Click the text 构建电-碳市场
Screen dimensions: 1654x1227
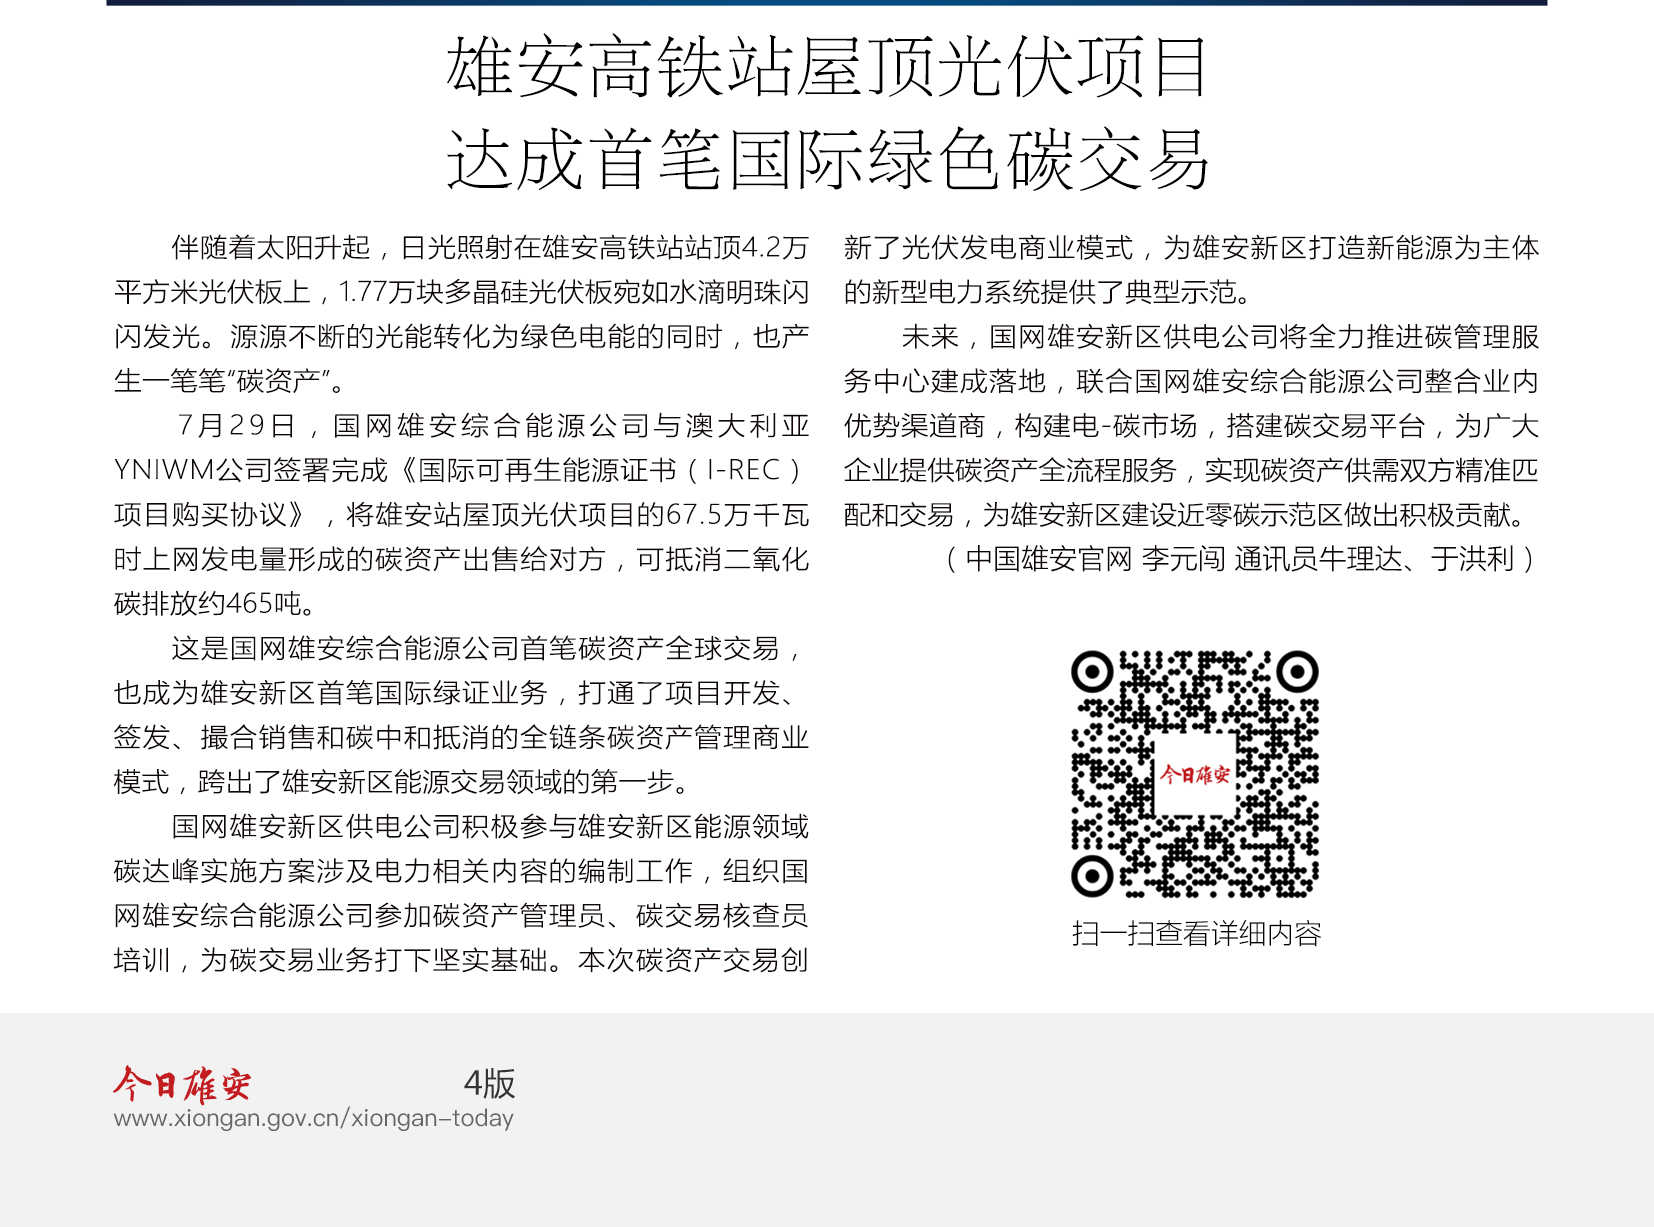pos(1105,426)
